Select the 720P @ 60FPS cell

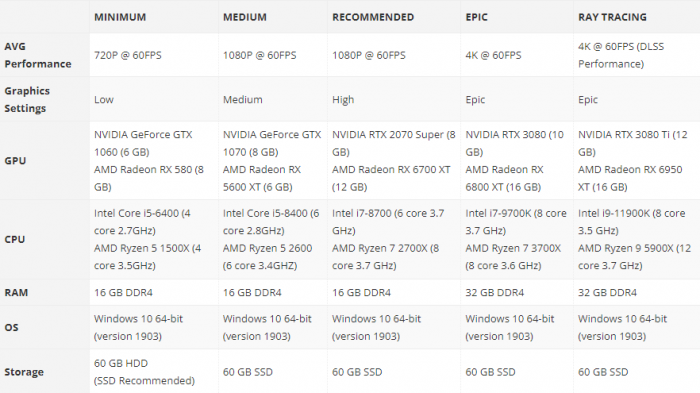(x=128, y=55)
